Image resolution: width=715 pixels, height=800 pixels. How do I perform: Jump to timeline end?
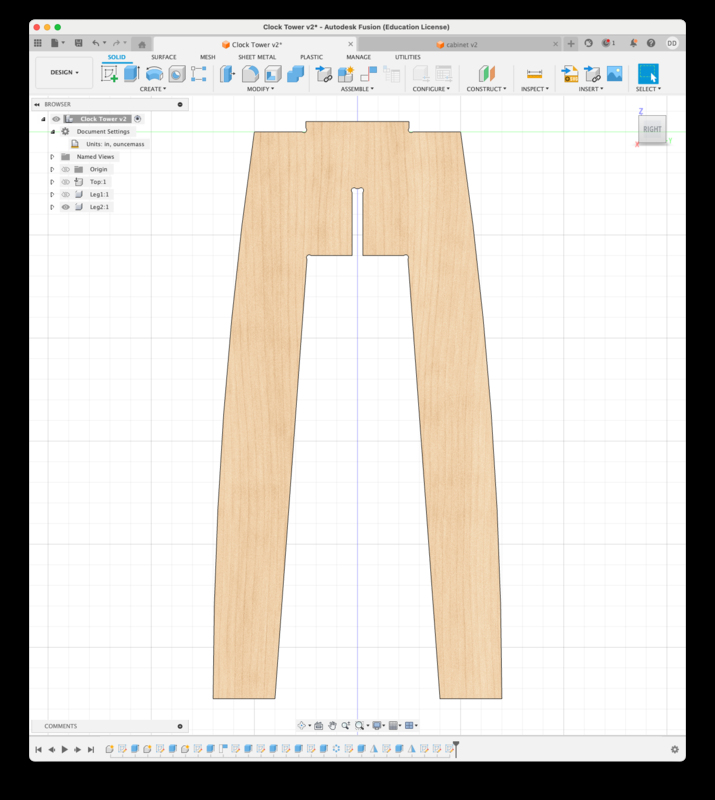click(91, 749)
